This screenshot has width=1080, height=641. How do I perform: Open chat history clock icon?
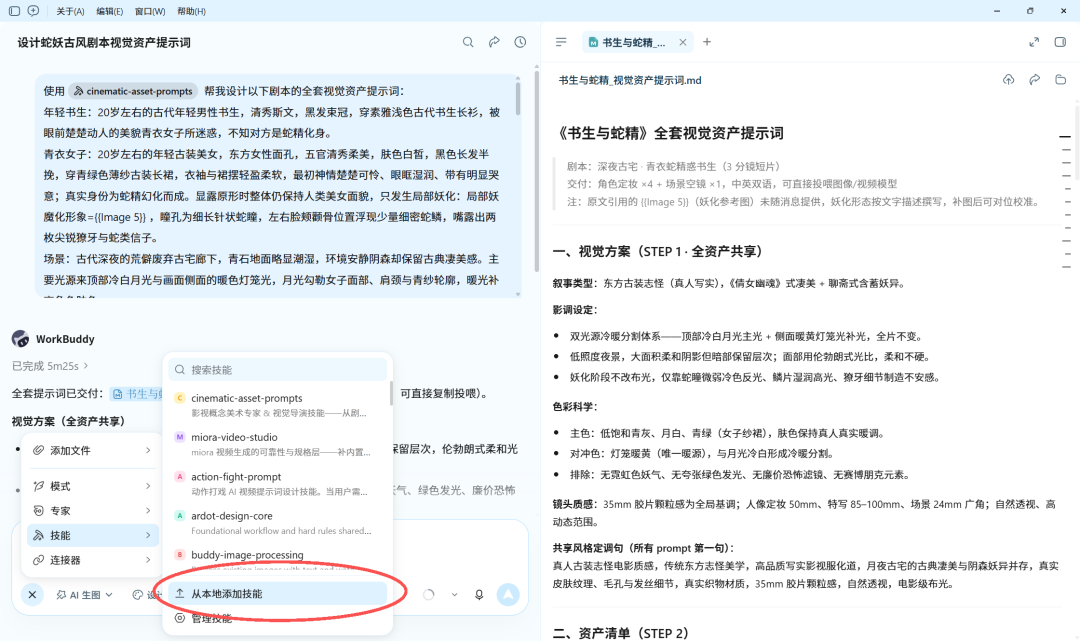(520, 42)
